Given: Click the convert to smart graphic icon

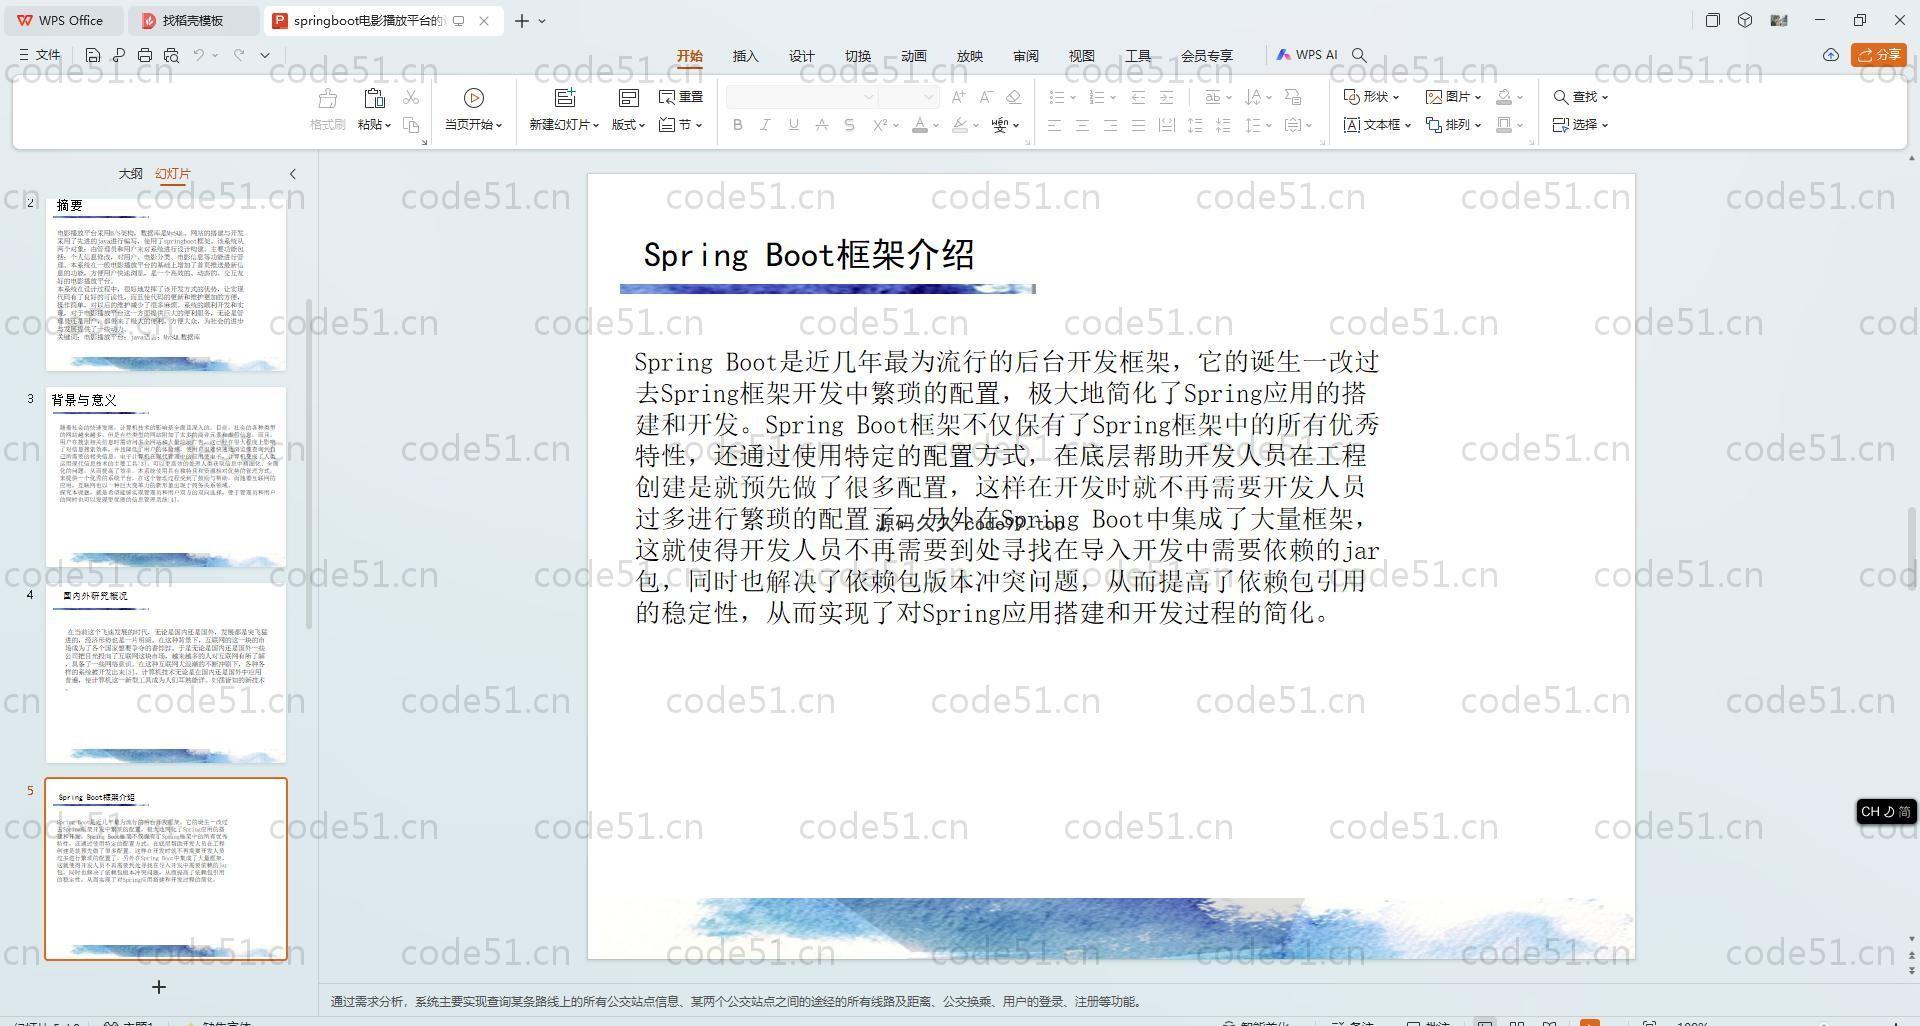Looking at the screenshot, I should (x=1293, y=97).
